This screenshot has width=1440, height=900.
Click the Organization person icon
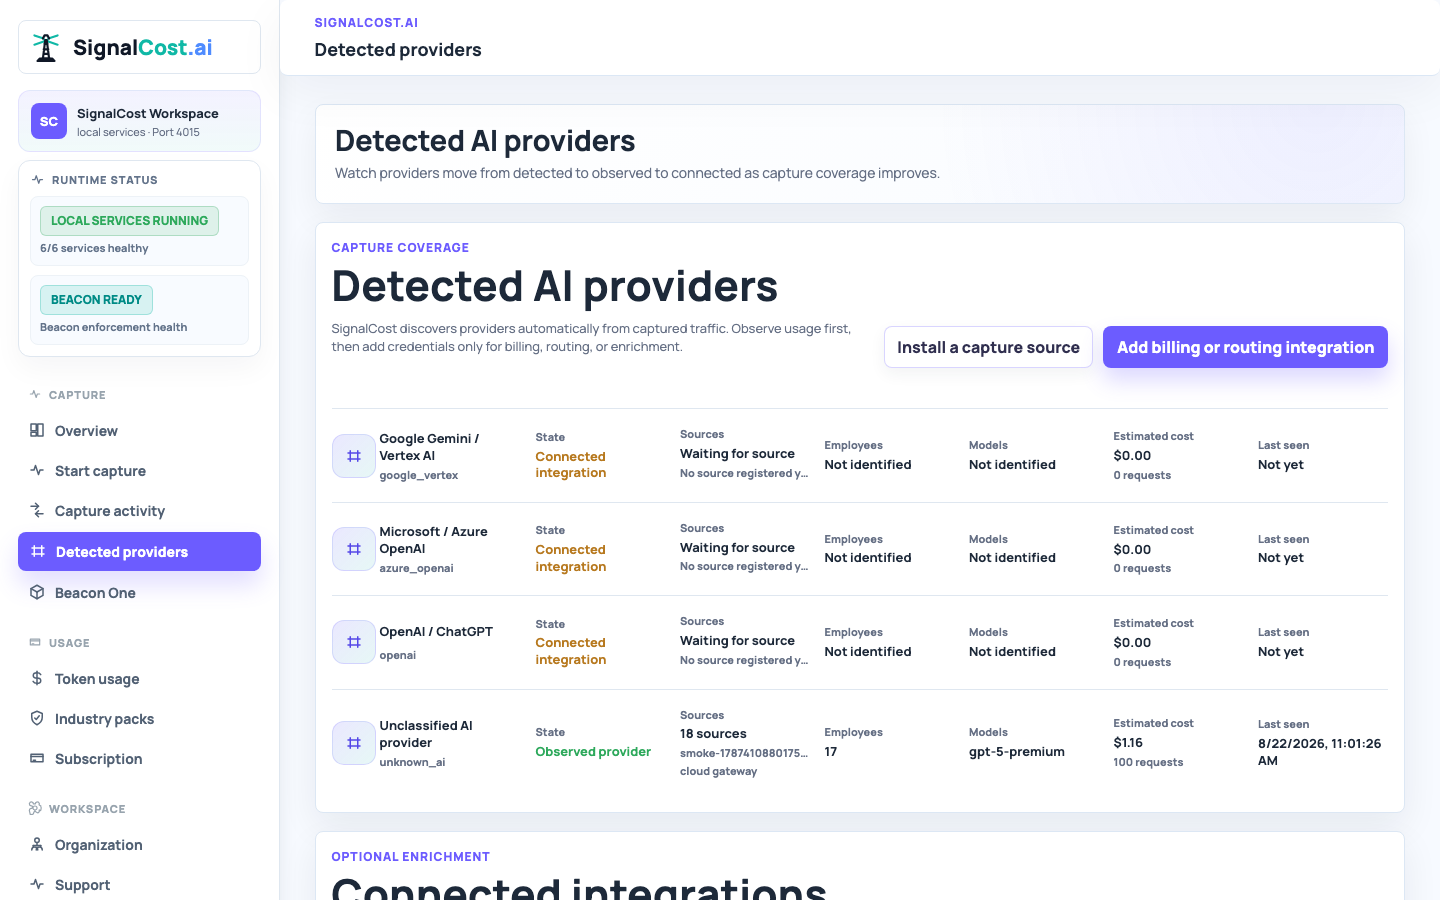coord(37,844)
